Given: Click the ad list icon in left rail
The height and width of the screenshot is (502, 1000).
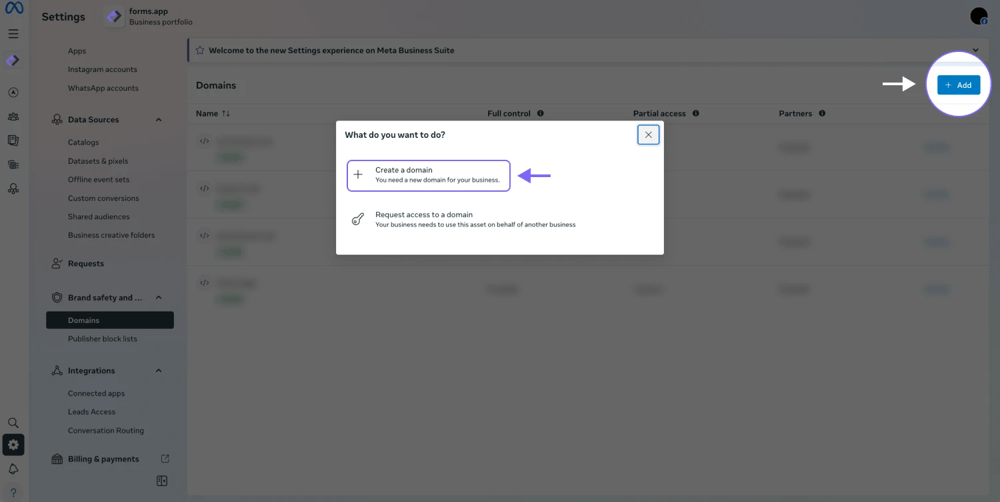Looking at the screenshot, I should [x=13, y=165].
